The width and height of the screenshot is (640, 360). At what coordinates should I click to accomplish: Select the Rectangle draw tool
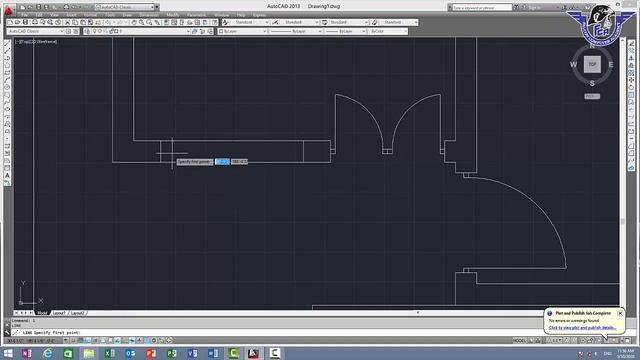click(x=7, y=73)
